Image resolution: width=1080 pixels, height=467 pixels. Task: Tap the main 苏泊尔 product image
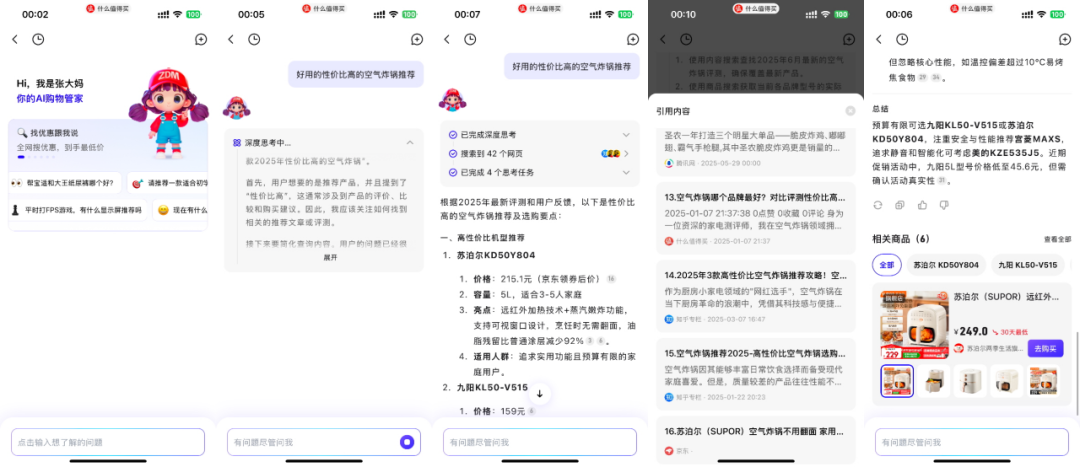point(914,325)
